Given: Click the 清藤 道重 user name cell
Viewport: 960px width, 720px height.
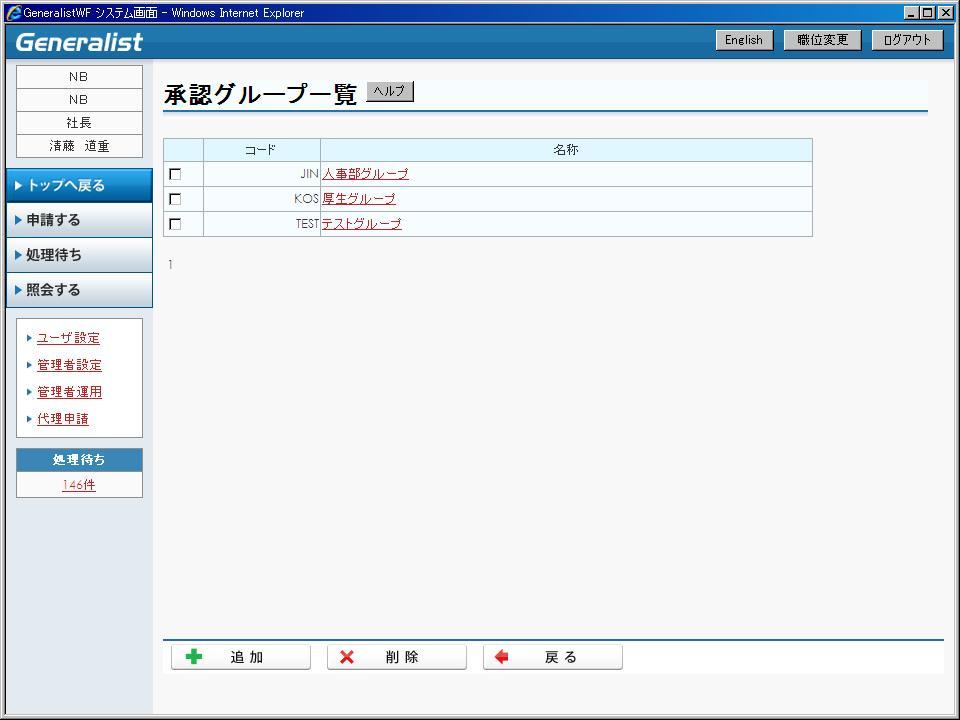Looking at the screenshot, I should [x=79, y=146].
